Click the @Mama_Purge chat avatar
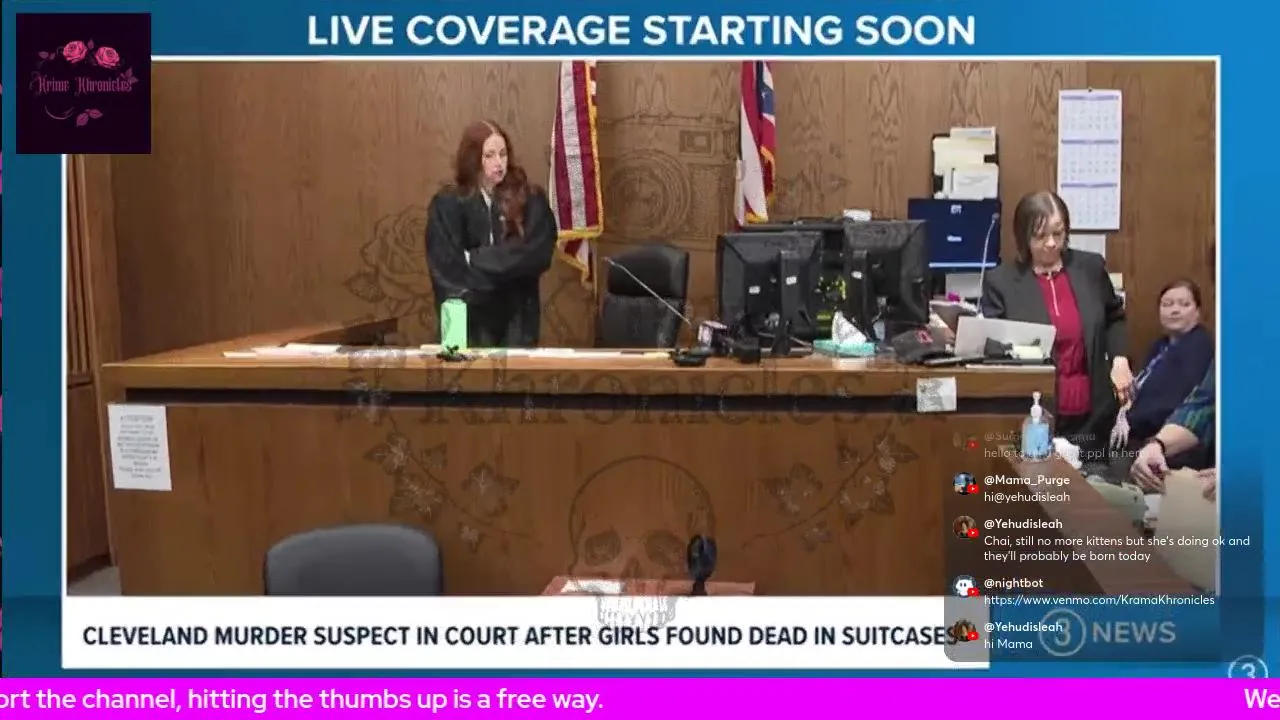The image size is (1280, 720). click(965, 484)
